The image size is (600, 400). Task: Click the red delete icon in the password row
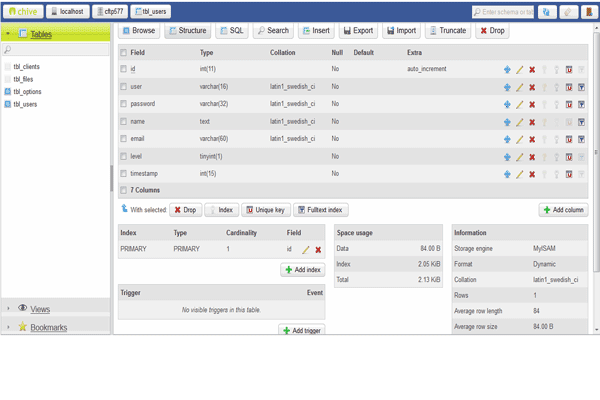click(532, 105)
